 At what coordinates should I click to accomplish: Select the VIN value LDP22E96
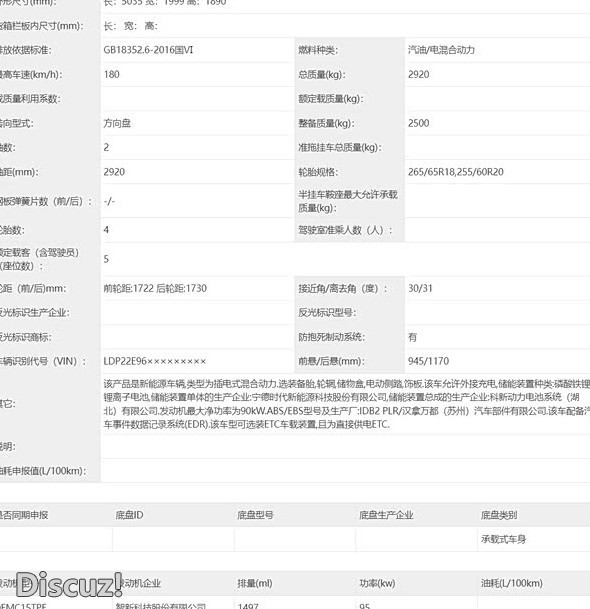[155, 361]
